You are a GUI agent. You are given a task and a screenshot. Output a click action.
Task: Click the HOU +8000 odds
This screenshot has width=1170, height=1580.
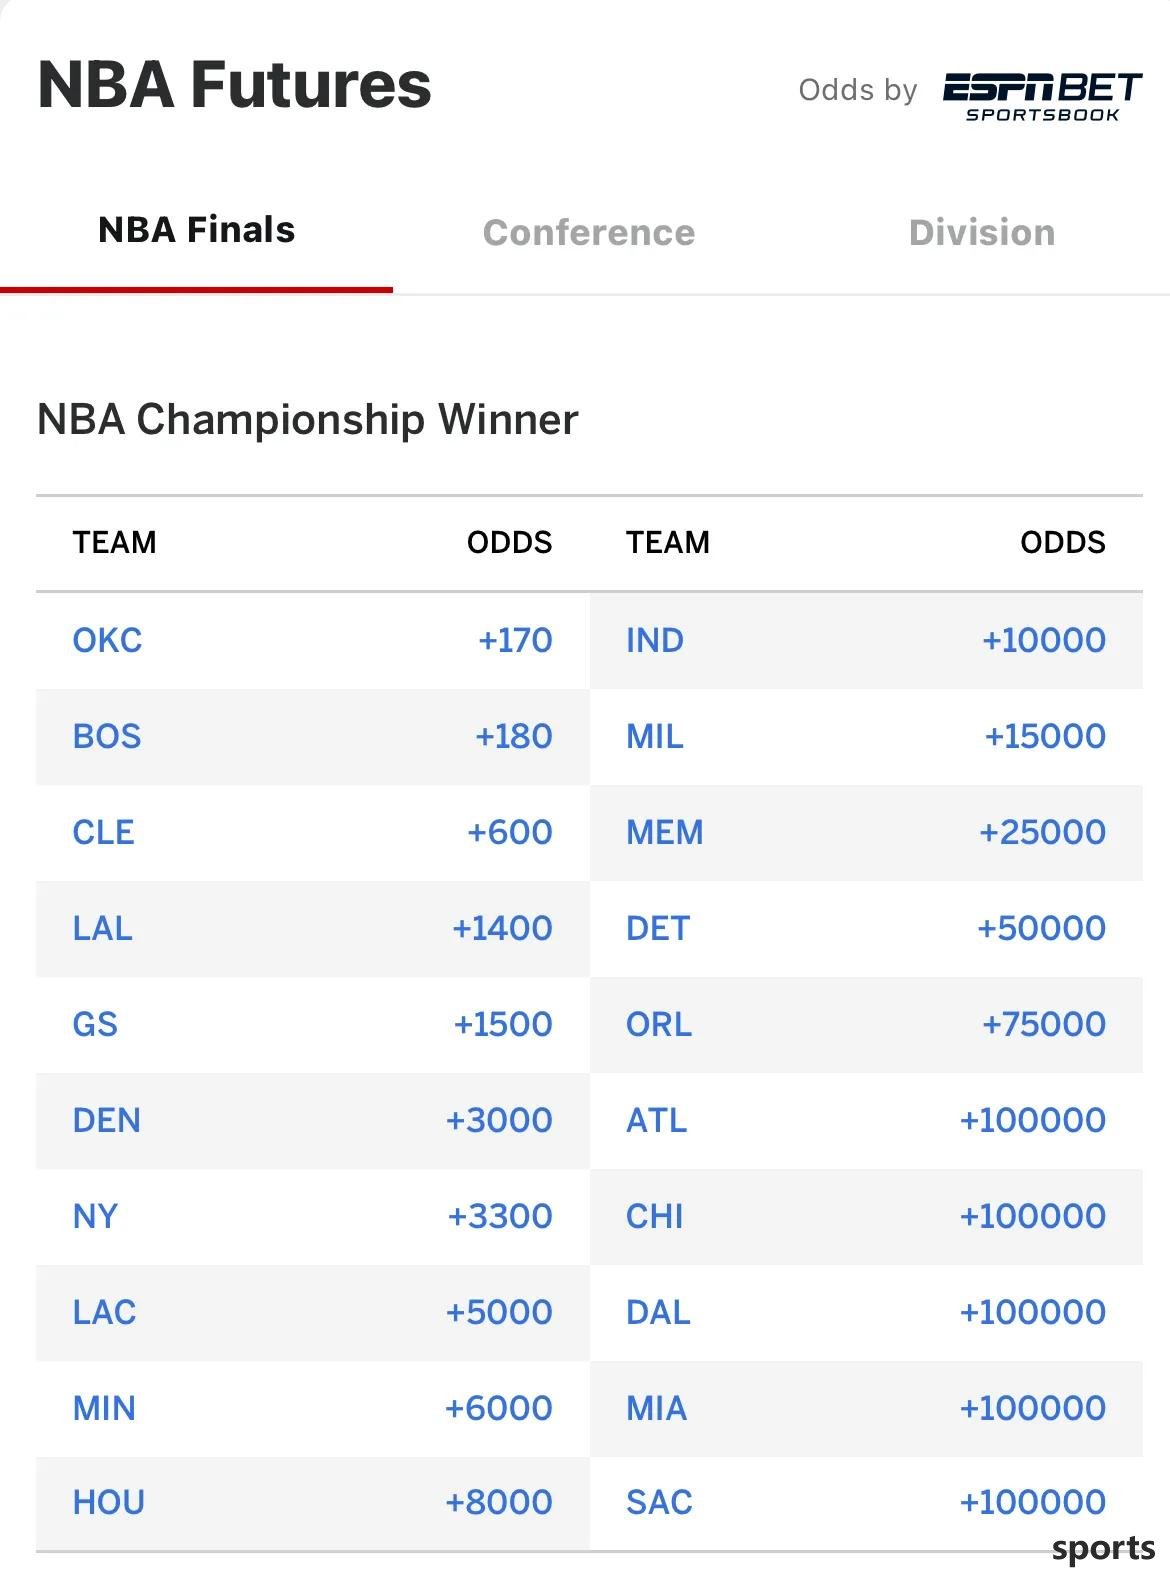[x=499, y=1502]
